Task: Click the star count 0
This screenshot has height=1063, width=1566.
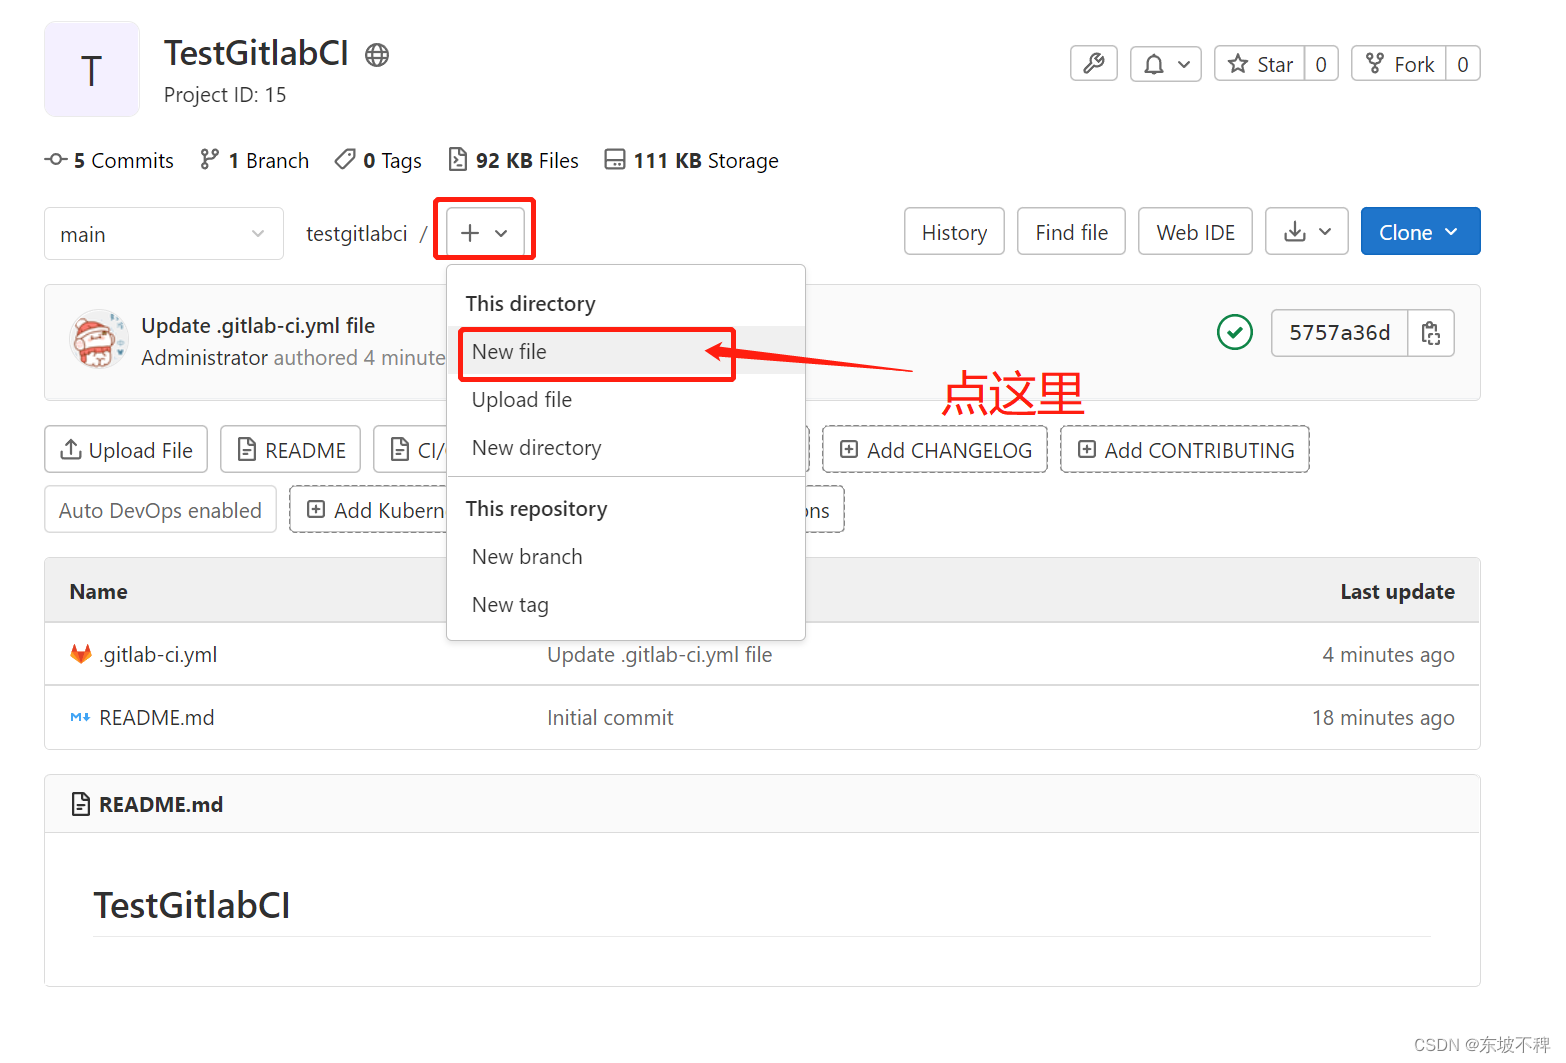Action: coord(1321,64)
